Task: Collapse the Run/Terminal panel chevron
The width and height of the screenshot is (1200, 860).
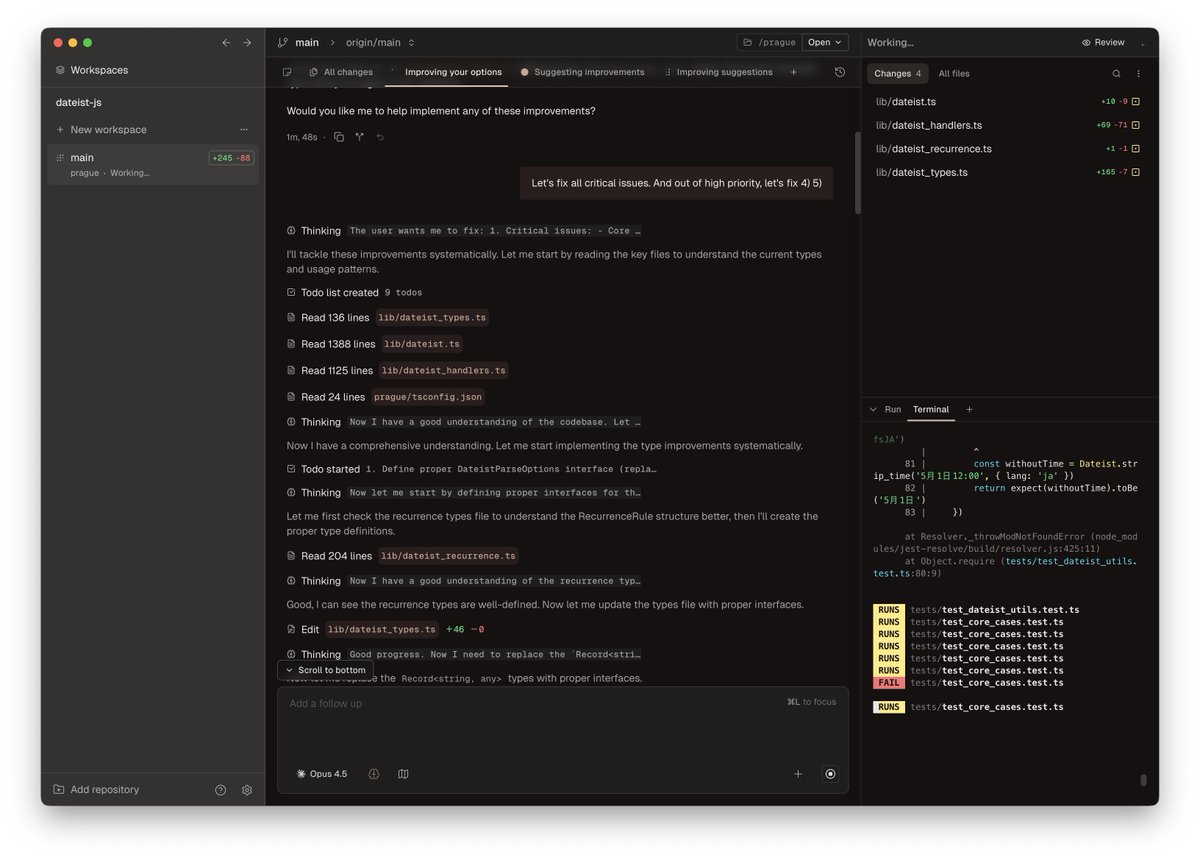Action: point(873,409)
